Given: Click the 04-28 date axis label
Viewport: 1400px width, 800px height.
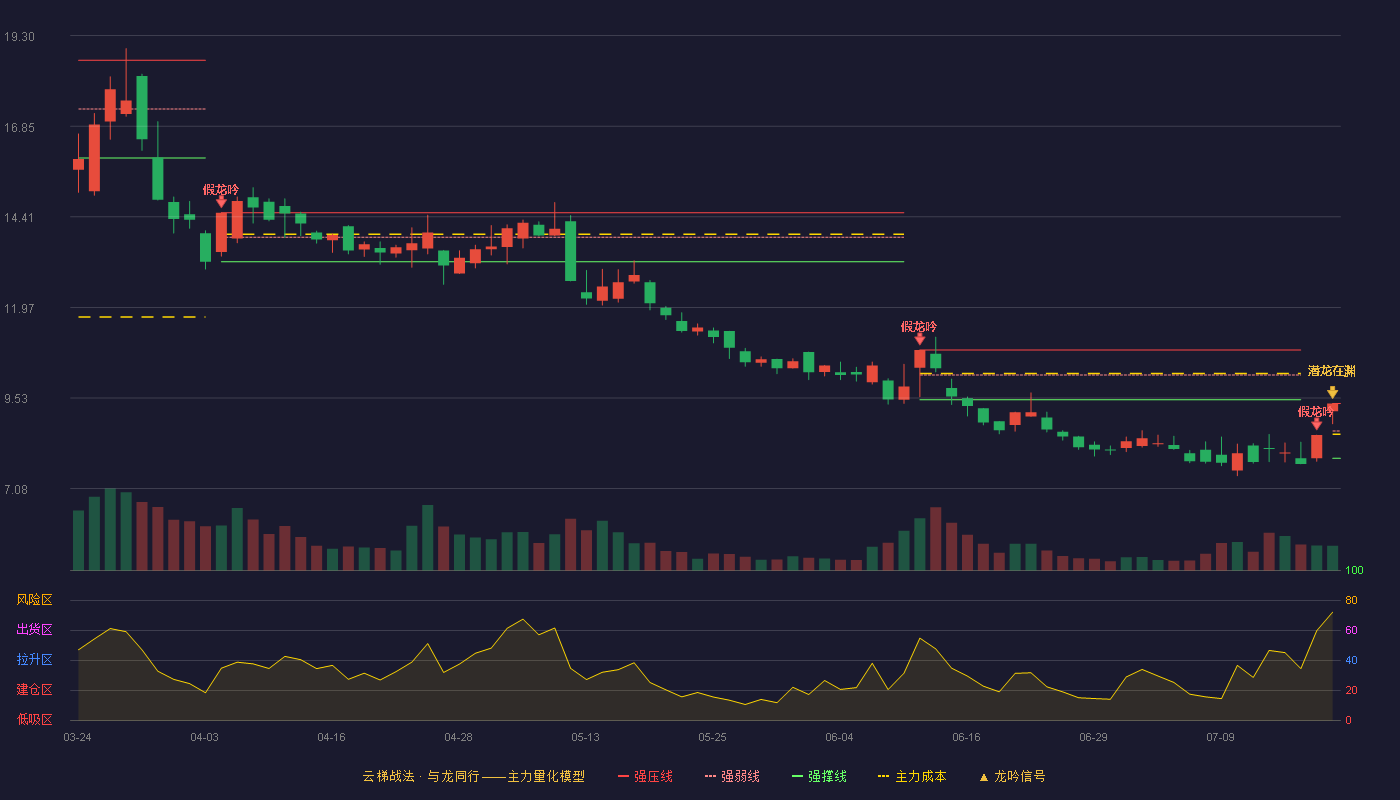Looking at the screenshot, I should pyautogui.click(x=458, y=737).
